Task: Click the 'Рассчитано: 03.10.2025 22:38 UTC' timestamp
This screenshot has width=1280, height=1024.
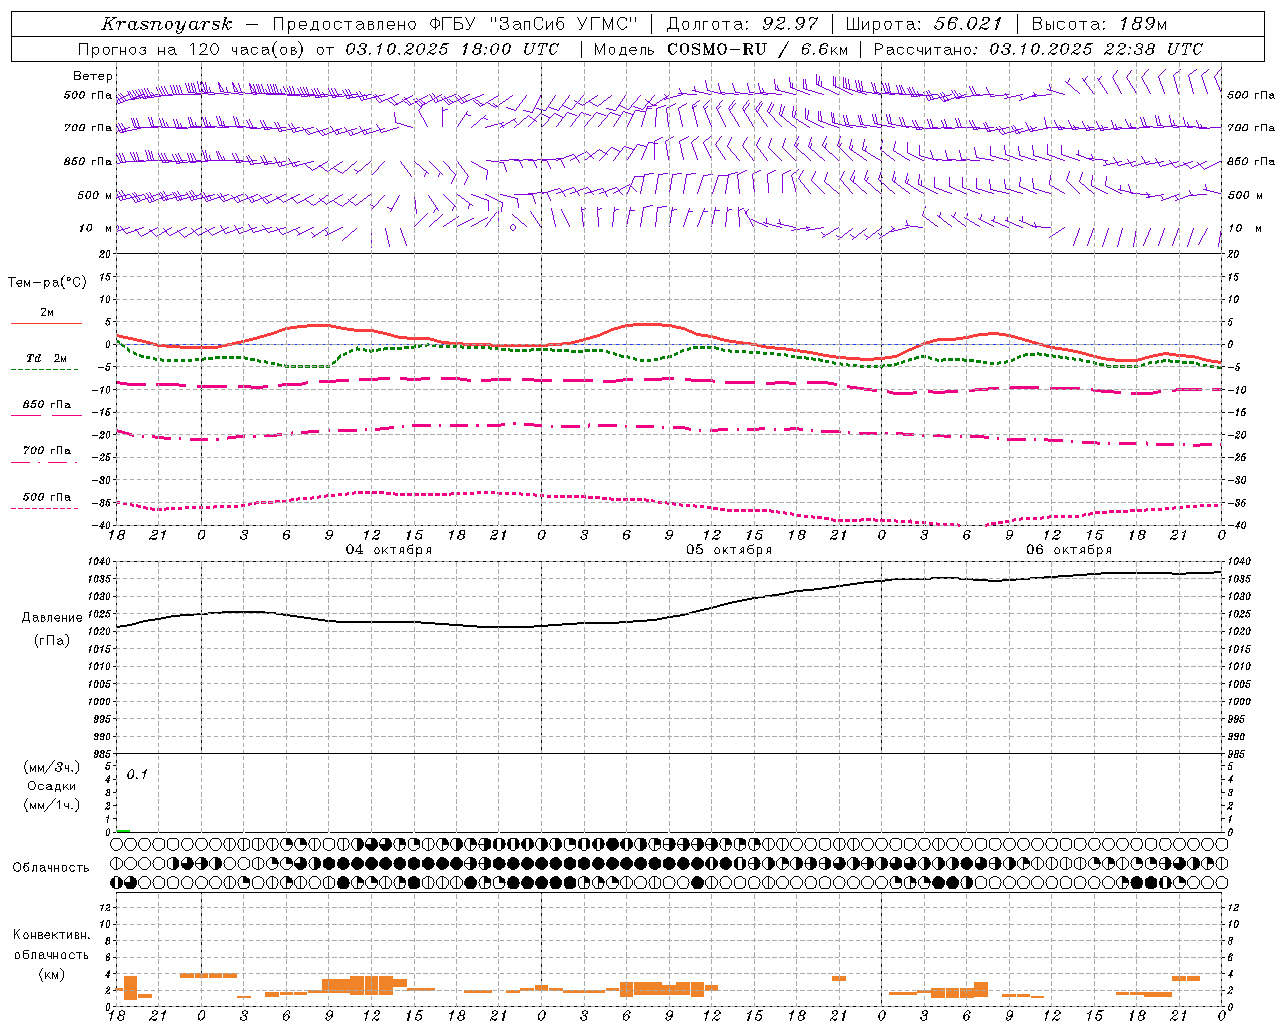Action: 1038,49
